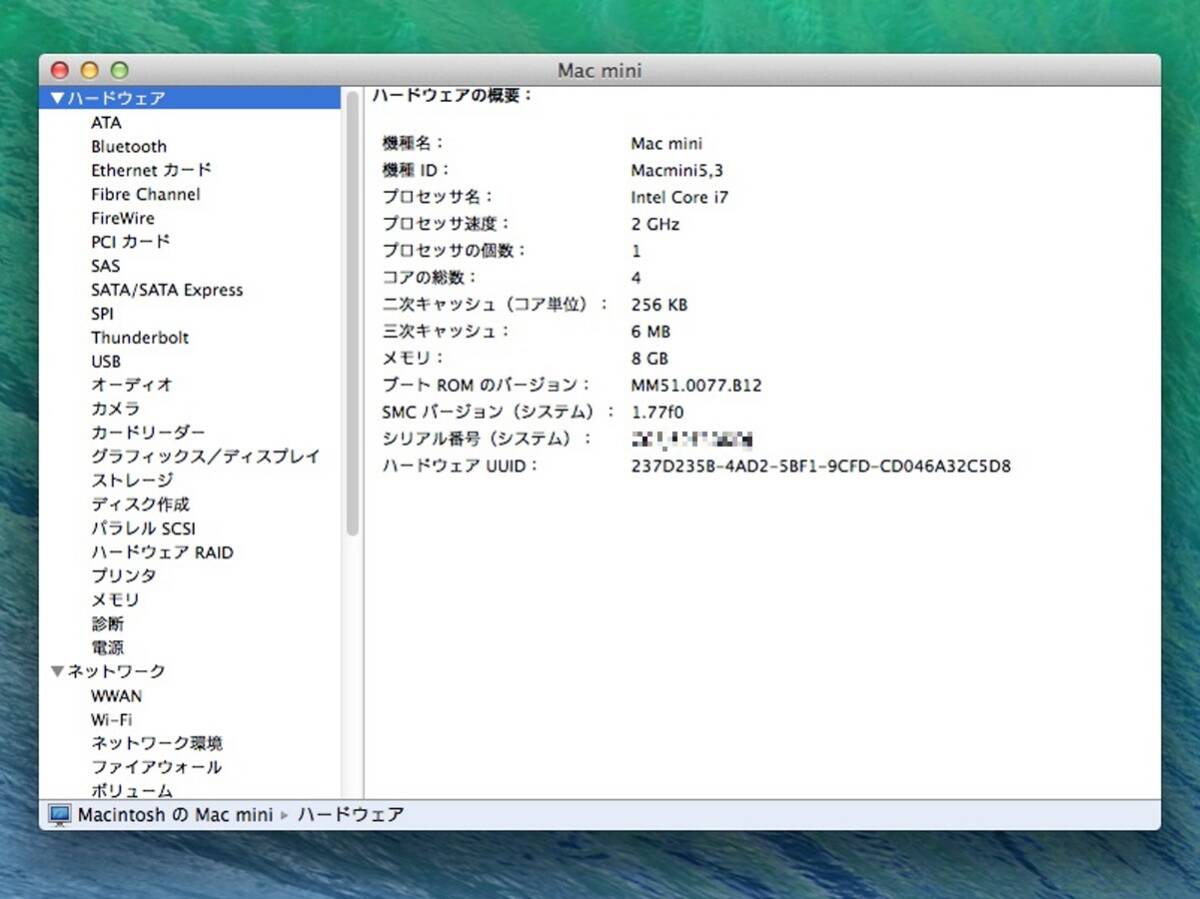Image resolution: width=1200 pixels, height=899 pixels.
Task: Click the hardware UUID value
Action: click(x=821, y=466)
